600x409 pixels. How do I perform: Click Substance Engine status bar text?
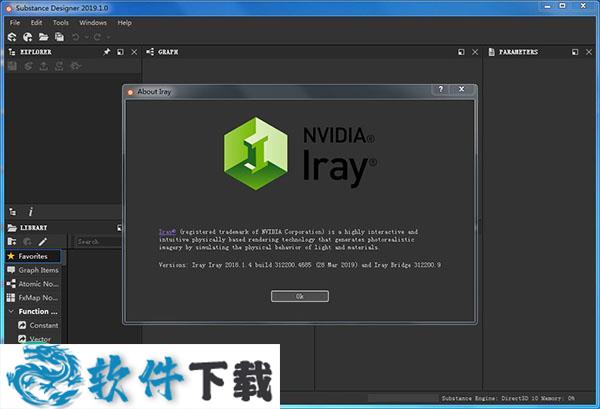pyautogui.click(x=508, y=398)
